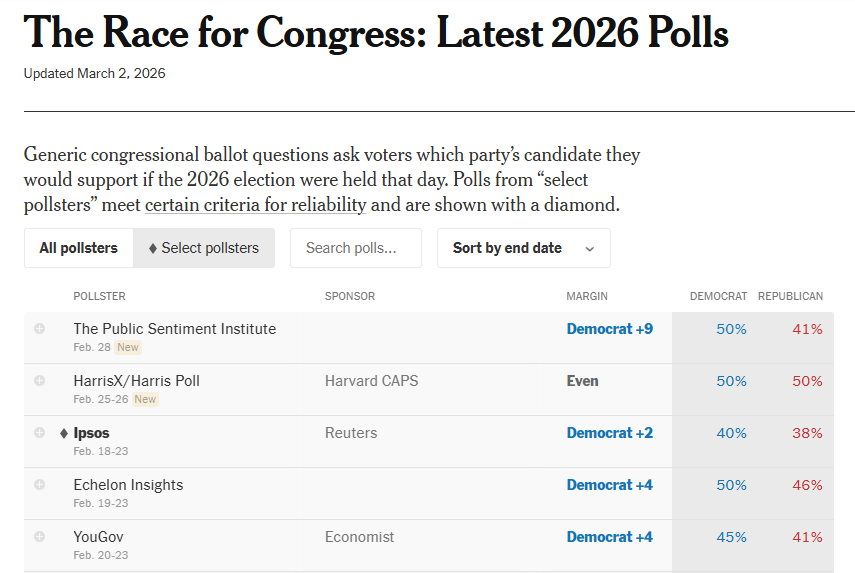Viewport: 855px width, 573px height.
Task: Toggle Select pollsters filter
Action: [204, 248]
